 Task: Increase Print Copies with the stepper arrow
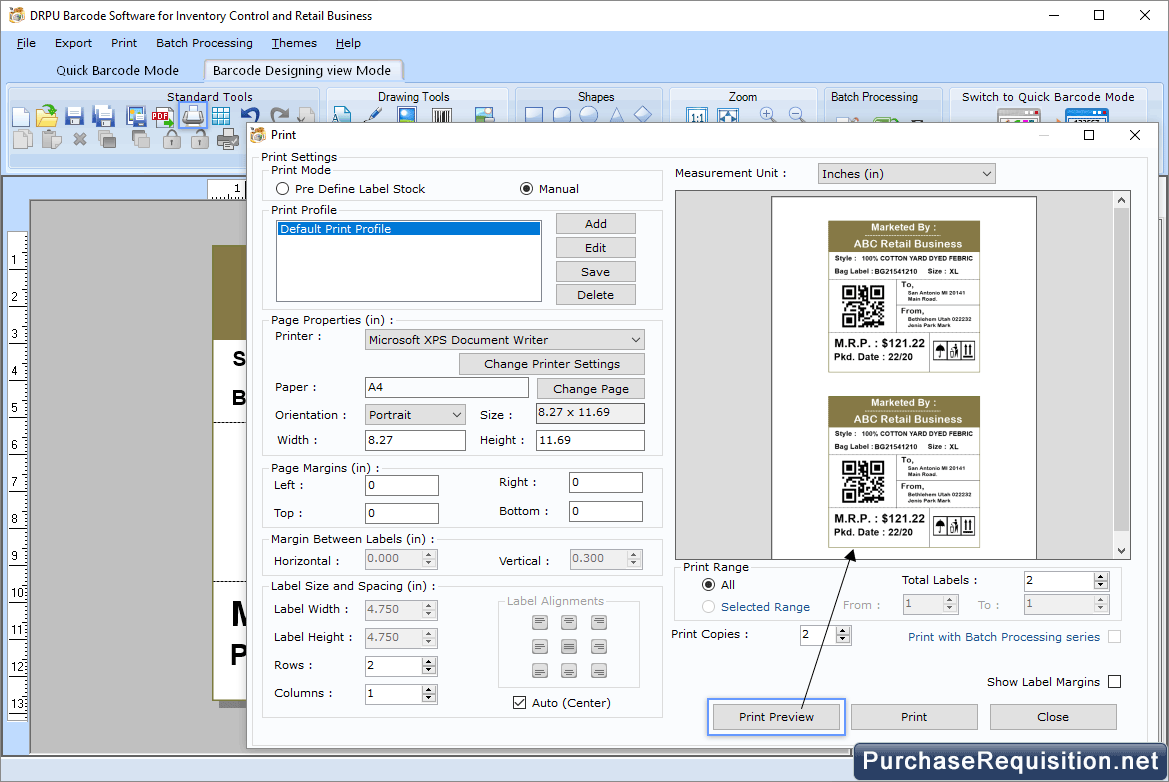(841, 630)
